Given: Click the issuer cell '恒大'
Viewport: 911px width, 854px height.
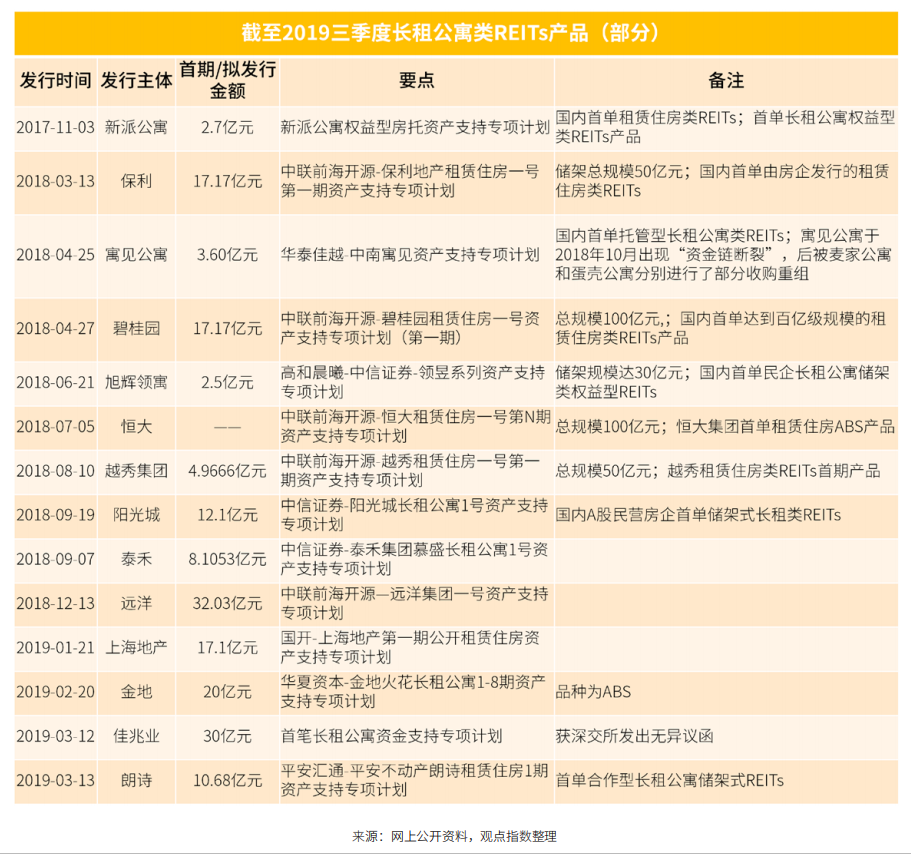Looking at the screenshot, I should (x=137, y=426).
